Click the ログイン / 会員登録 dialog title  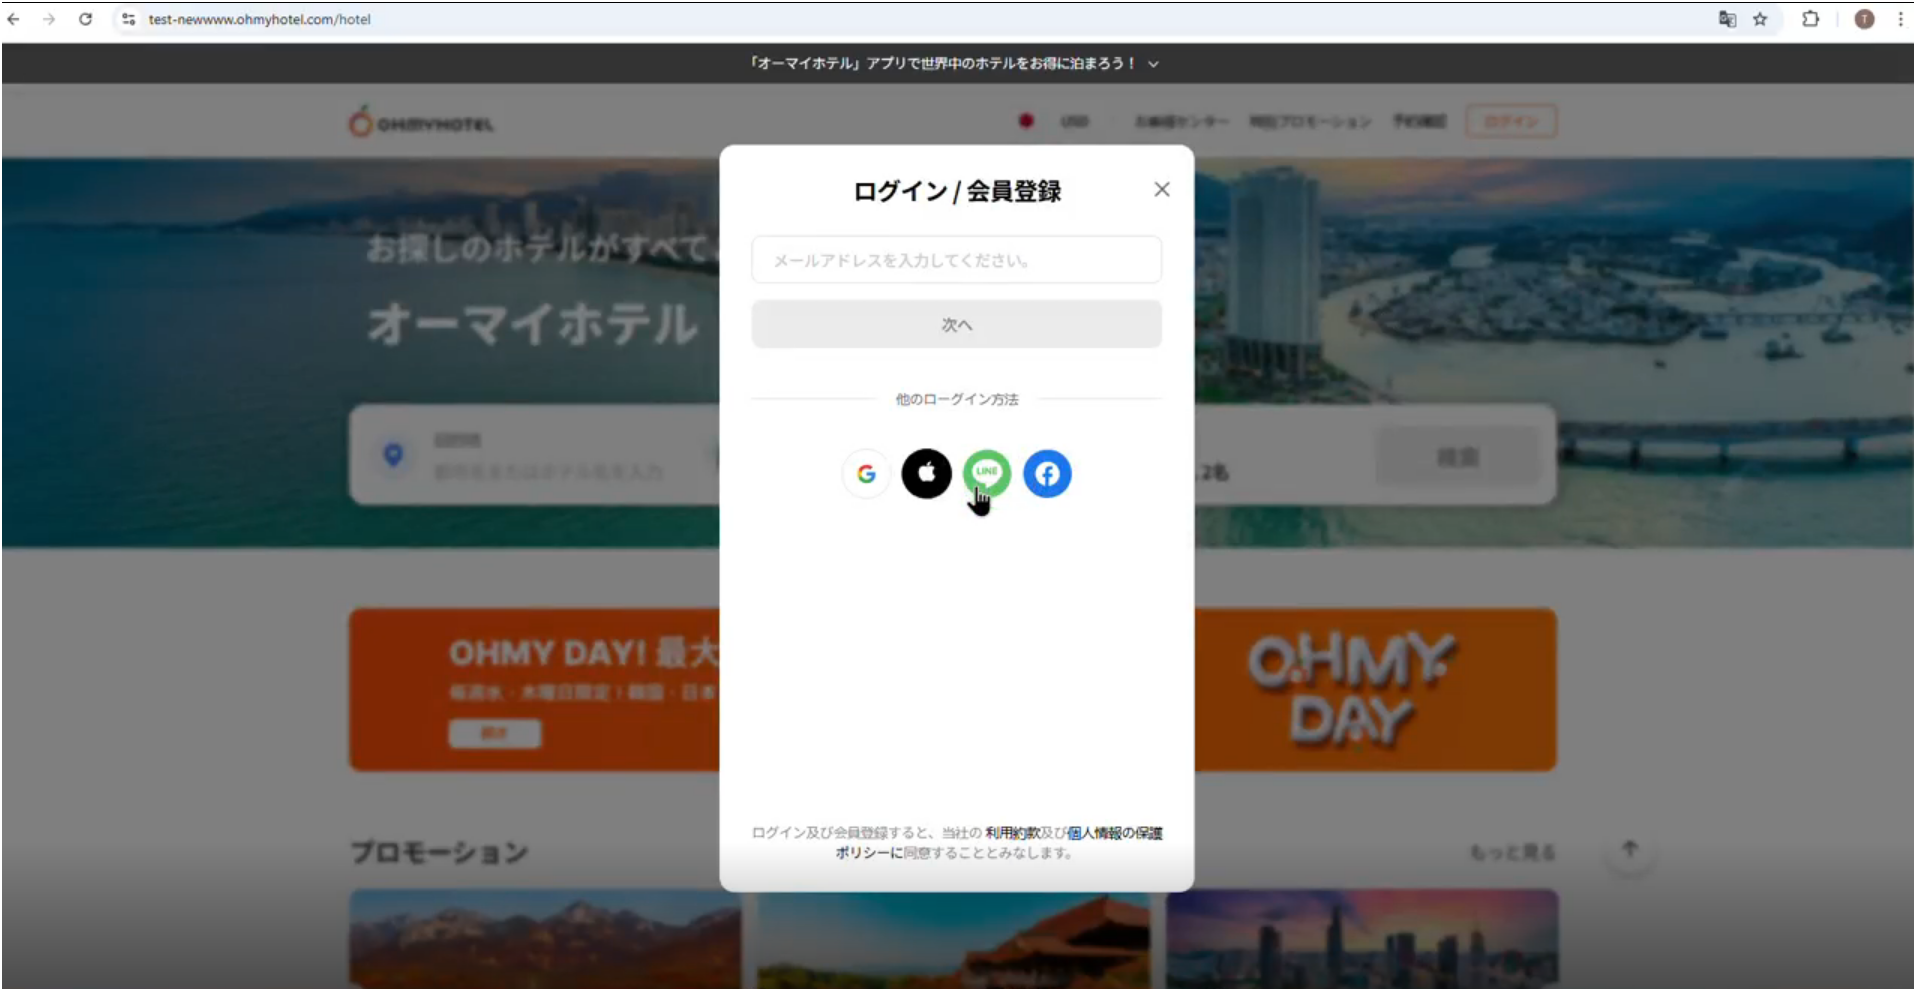(957, 191)
